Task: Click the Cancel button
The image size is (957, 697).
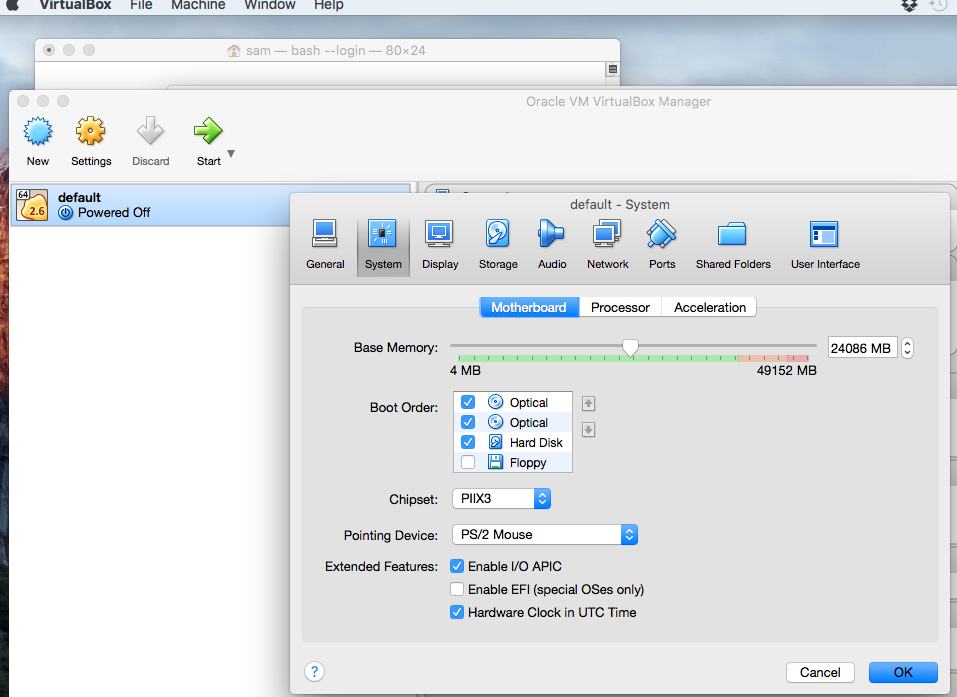Action: pyautogui.click(x=820, y=672)
